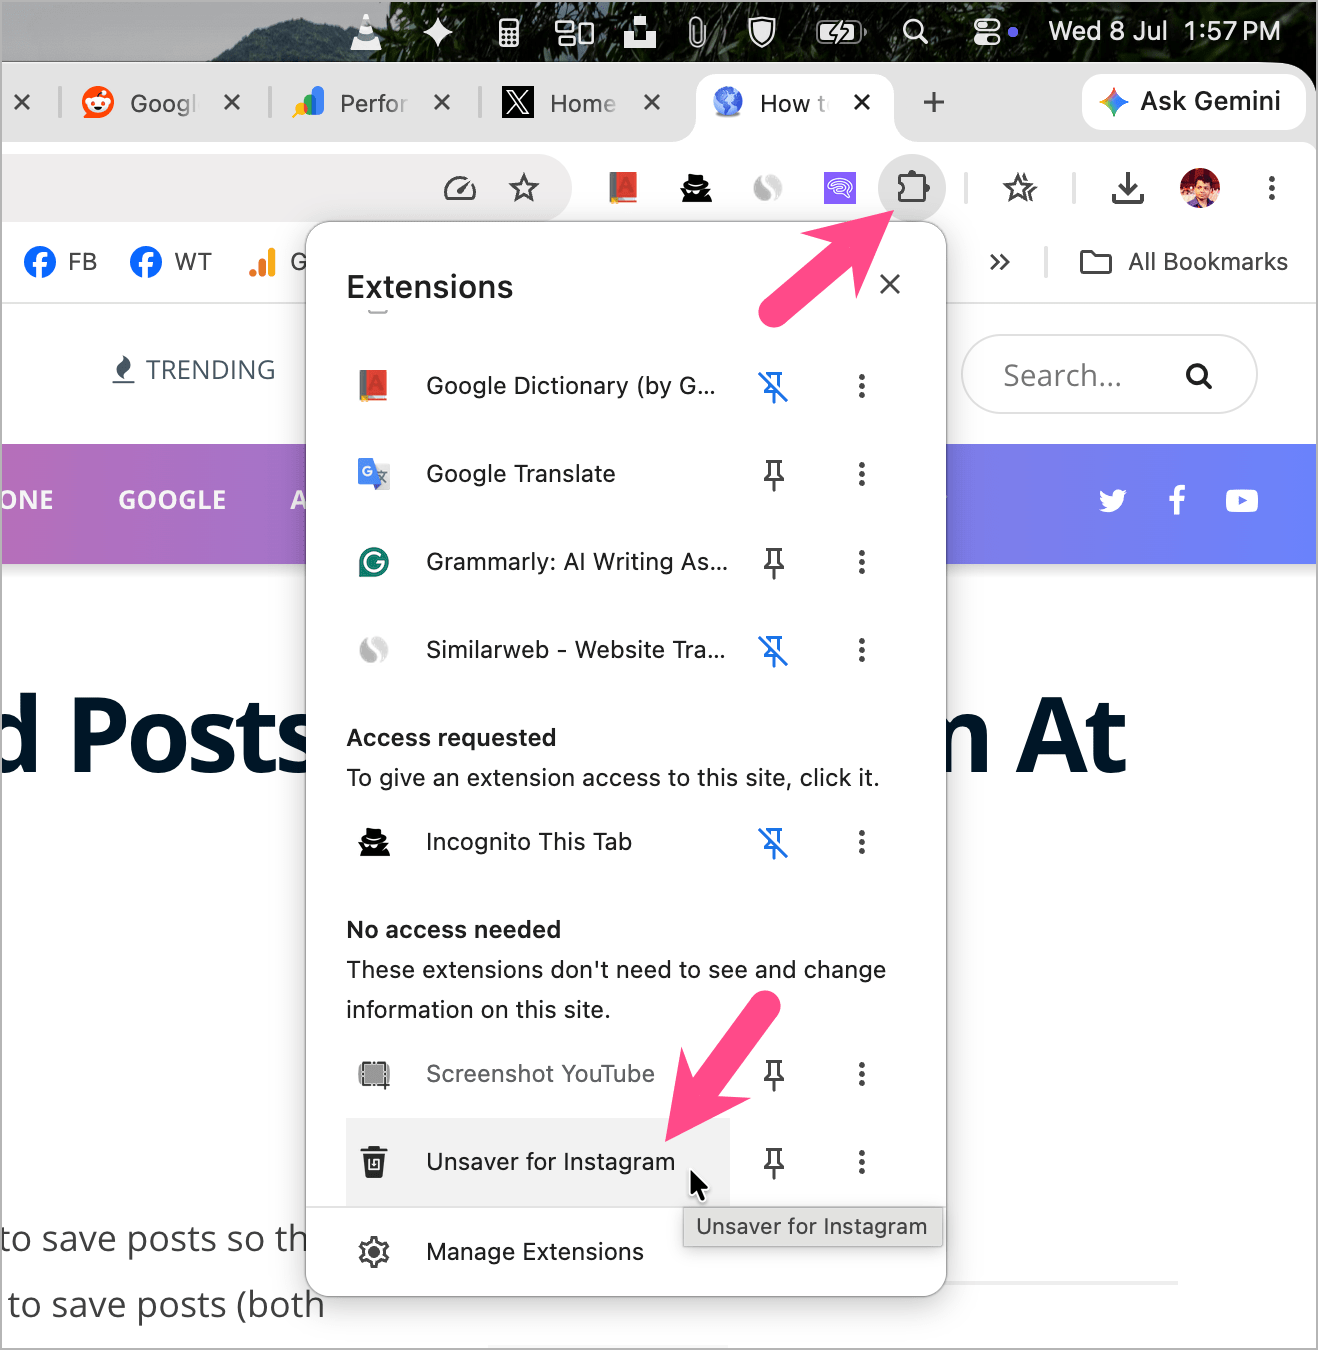Screen dimensions: 1318x1350
Task: Select Unsaver for Instagram extension
Action: (x=538, y=1162)
